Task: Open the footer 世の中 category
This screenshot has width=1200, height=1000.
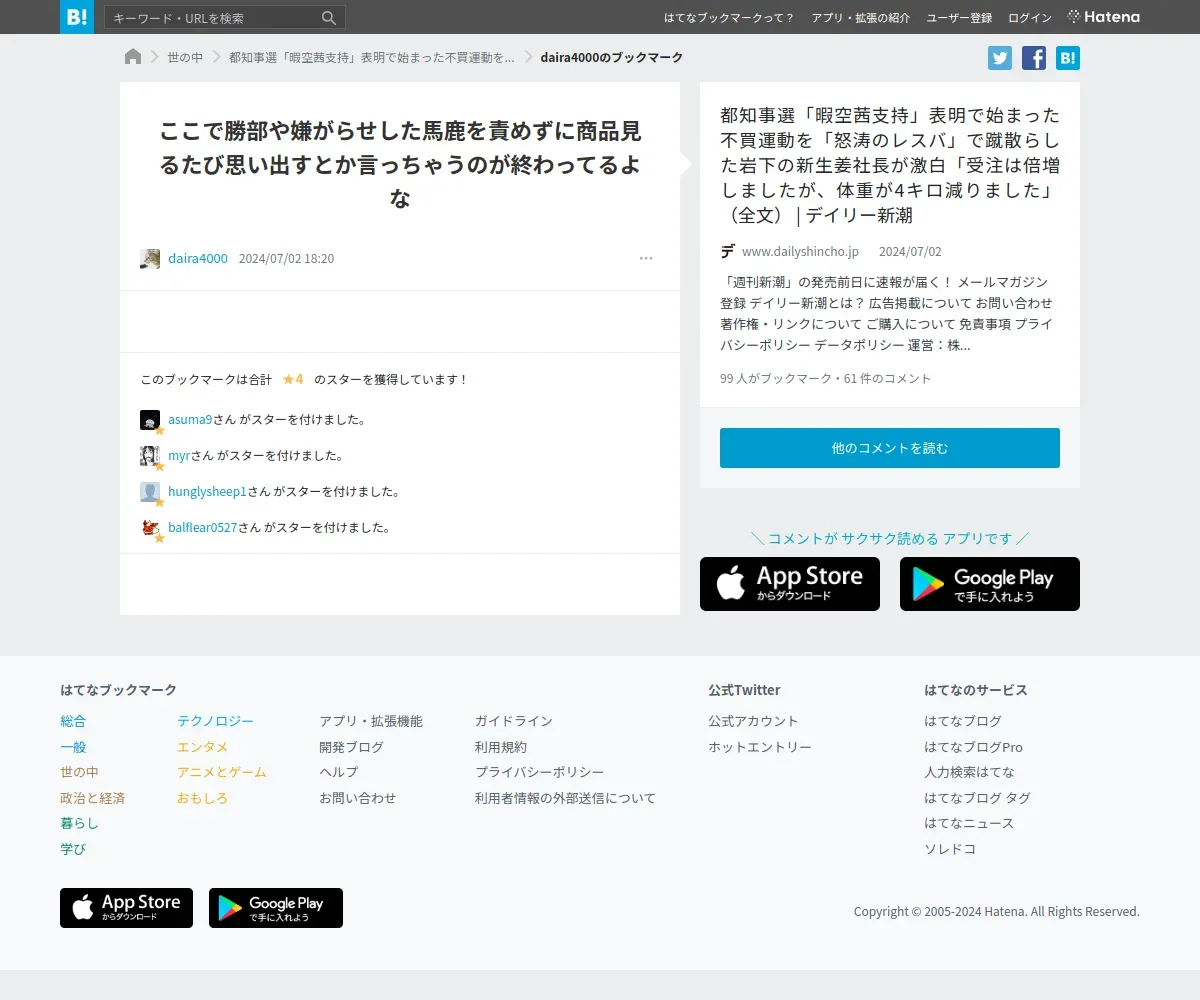Action: point(79,772)
